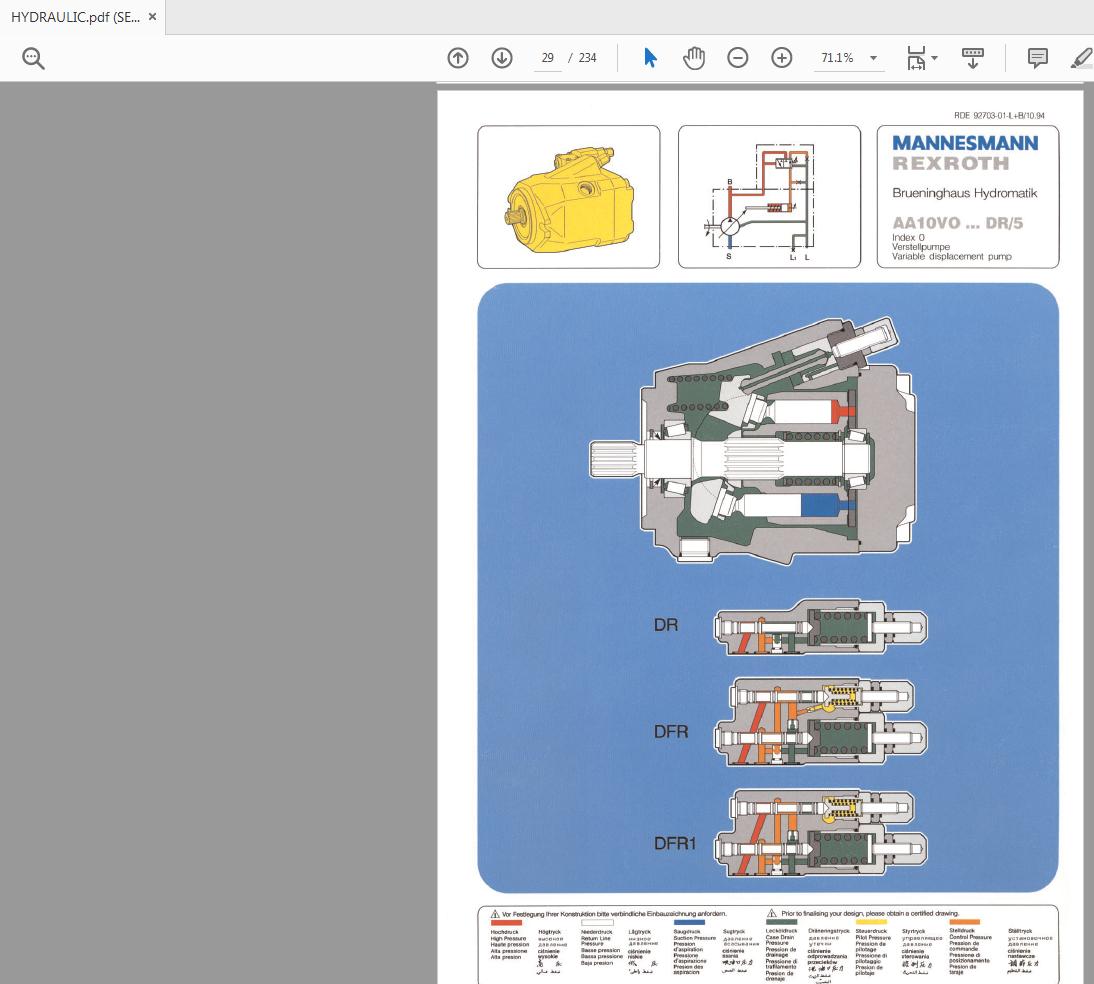Go to the previous page with up arrow
This screenshot has width=1094, height=984.
point(458,58)
